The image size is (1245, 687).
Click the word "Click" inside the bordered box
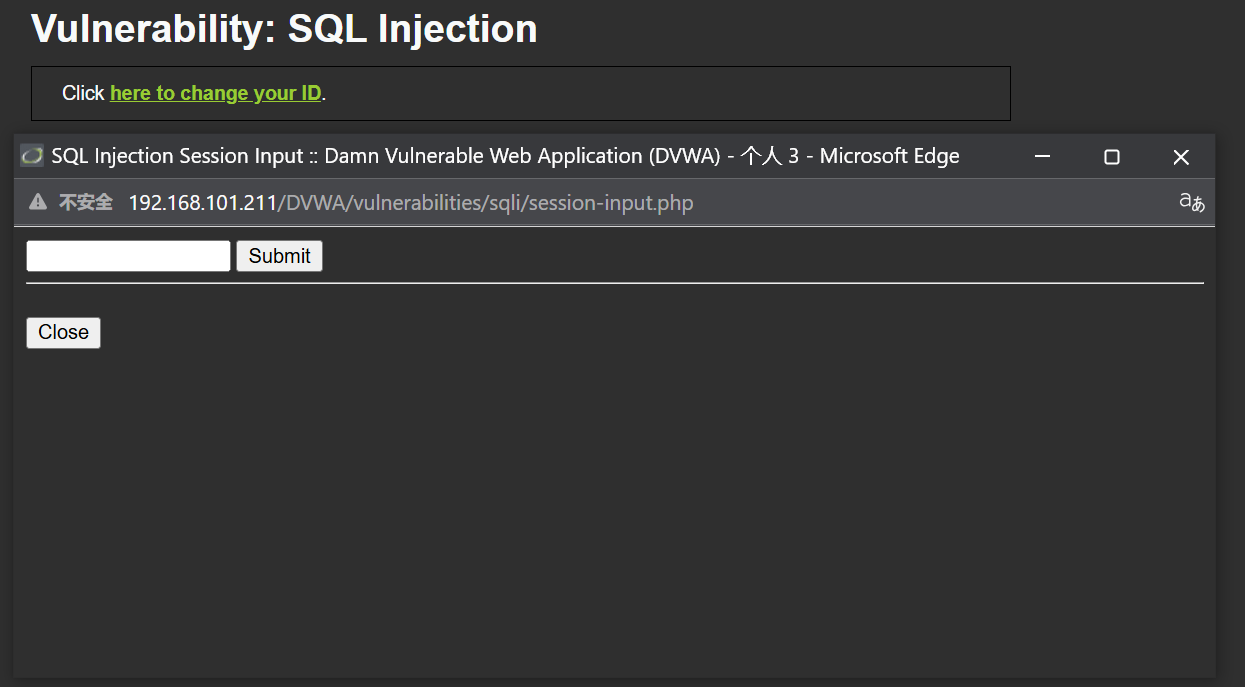coord(83,93)
